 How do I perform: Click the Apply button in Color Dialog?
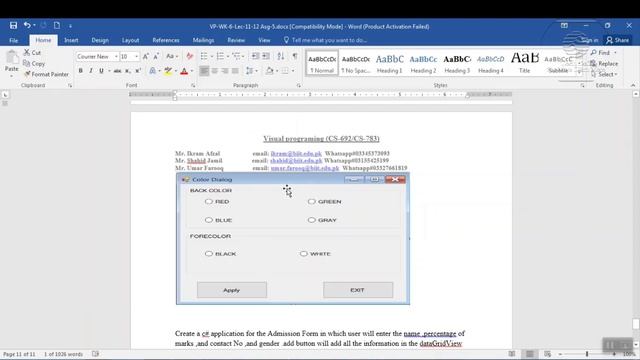(x=232, y=290)
